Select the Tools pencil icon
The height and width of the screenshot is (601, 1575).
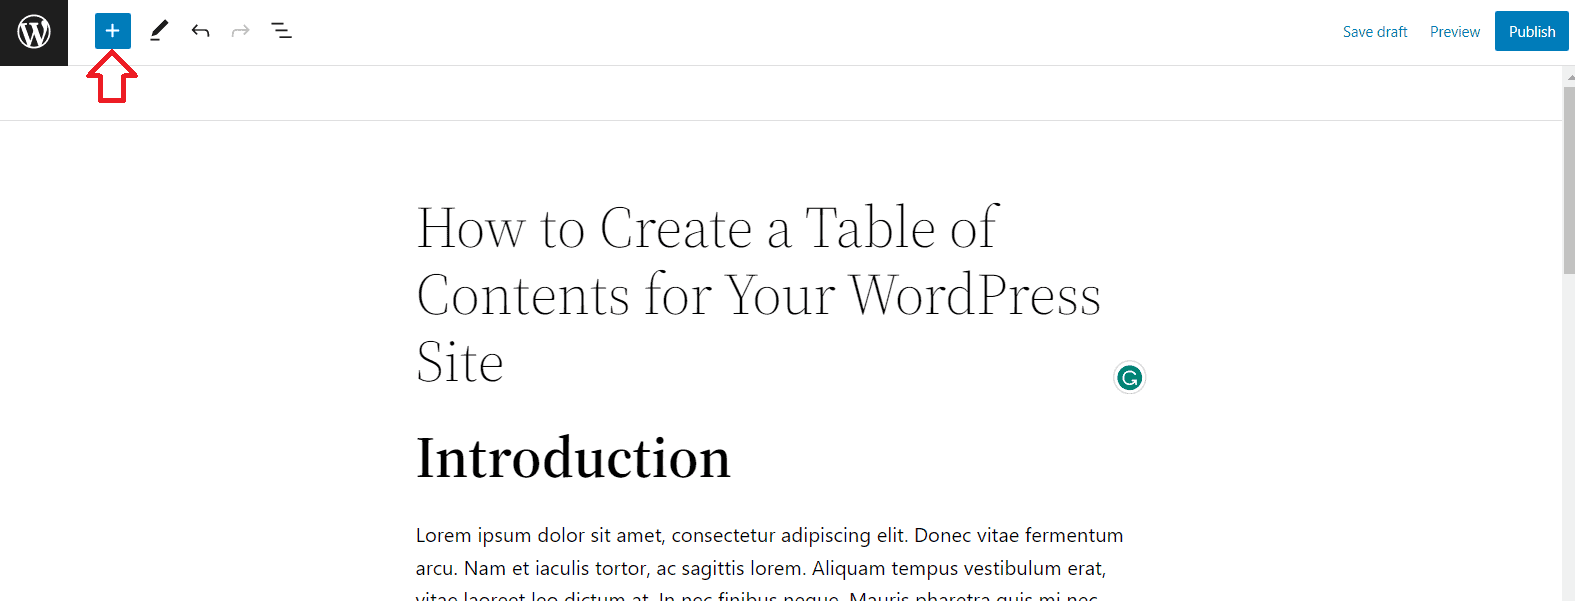coord(159,31)
